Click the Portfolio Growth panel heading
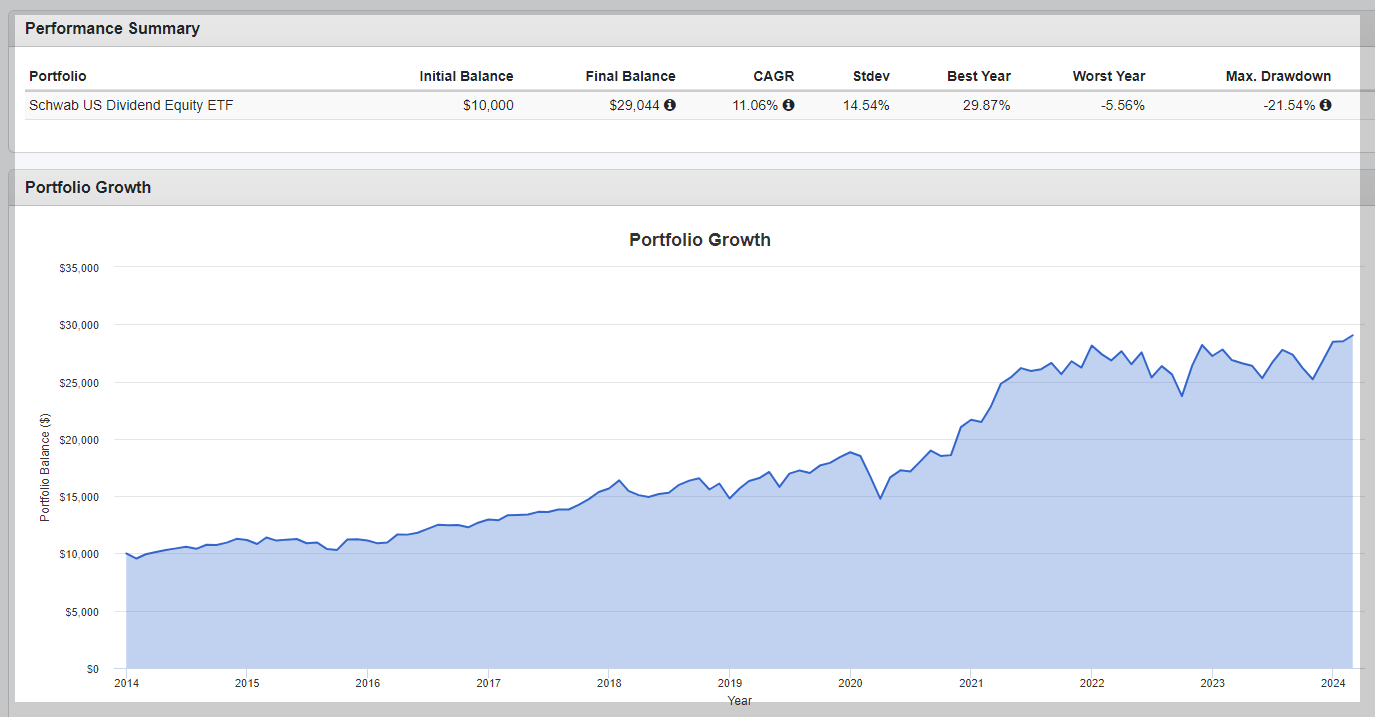The height and width of the screenshot is (717, 1375). pyautogui.click(x=88, y=187)
